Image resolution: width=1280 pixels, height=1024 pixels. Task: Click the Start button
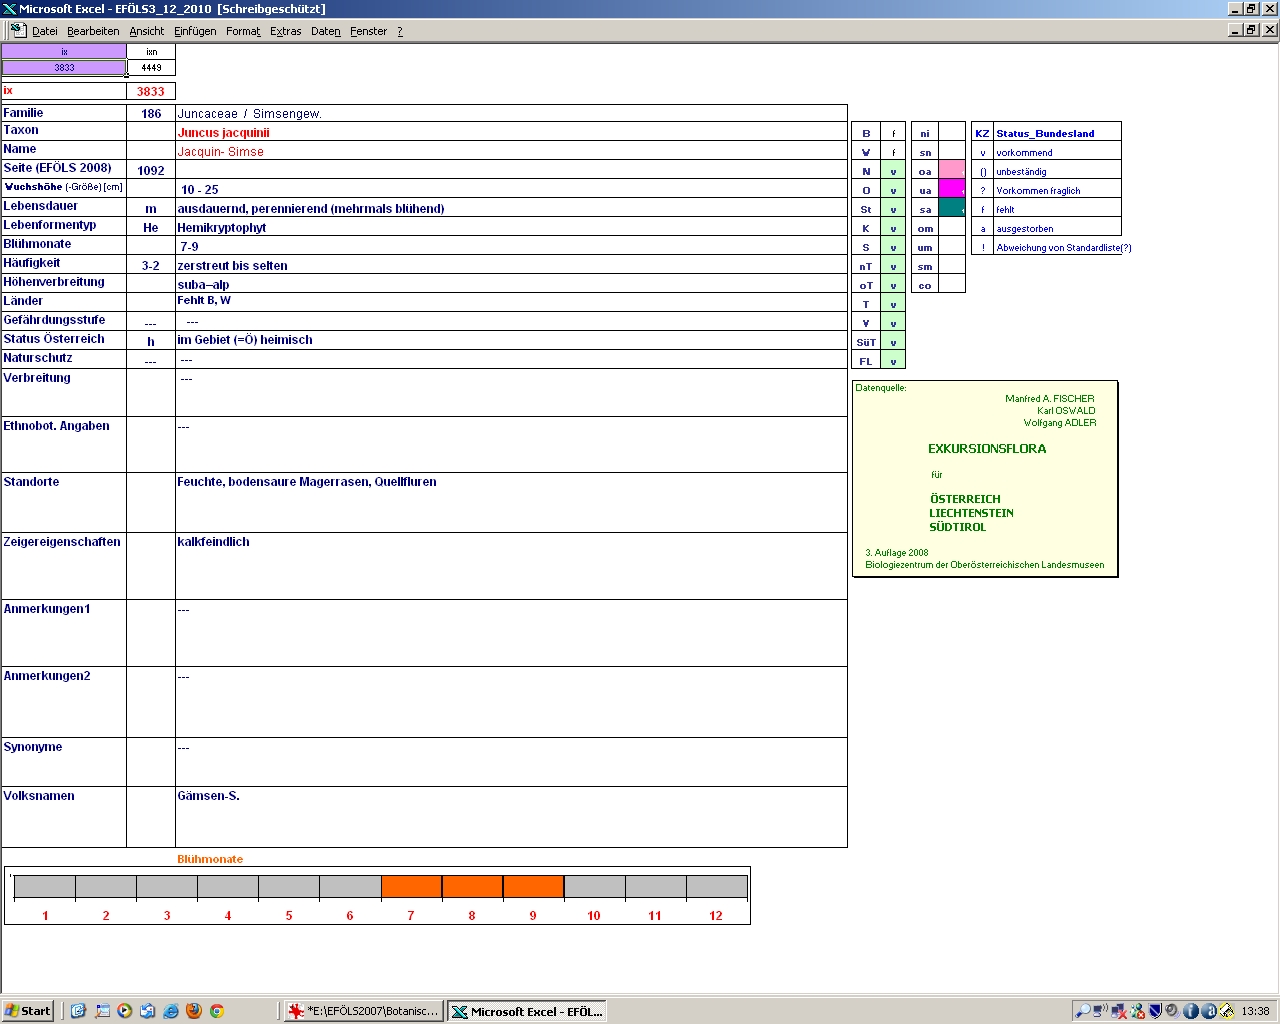tap(28, 1011)
